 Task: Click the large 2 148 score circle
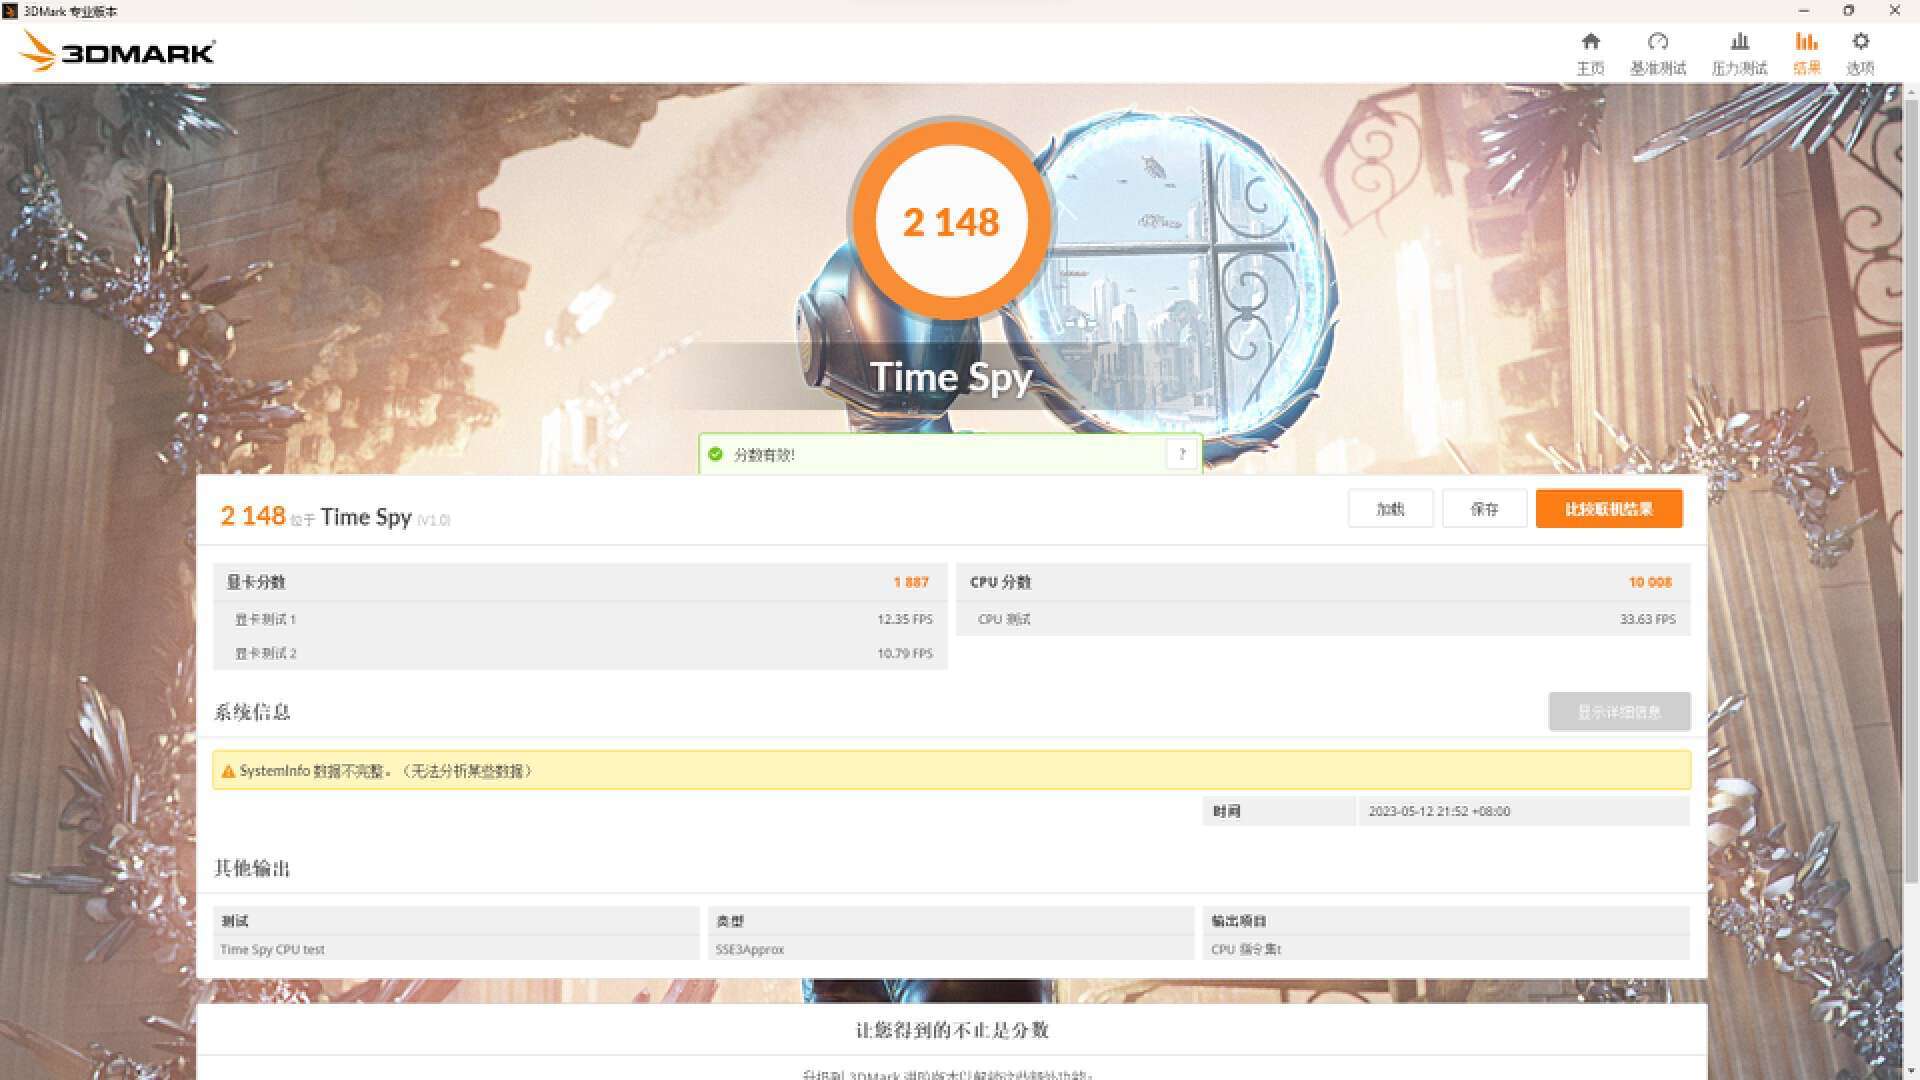951,221
